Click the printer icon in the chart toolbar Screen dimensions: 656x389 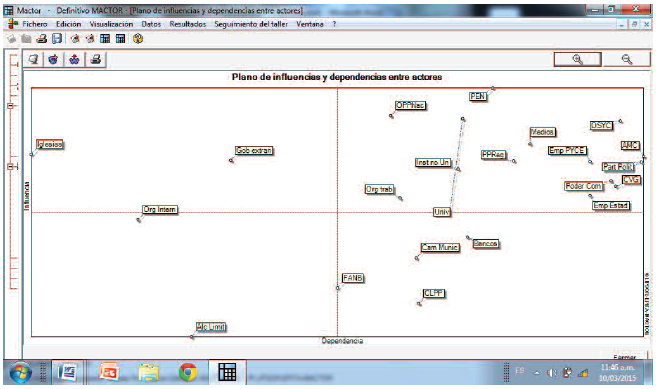(96, 59)
